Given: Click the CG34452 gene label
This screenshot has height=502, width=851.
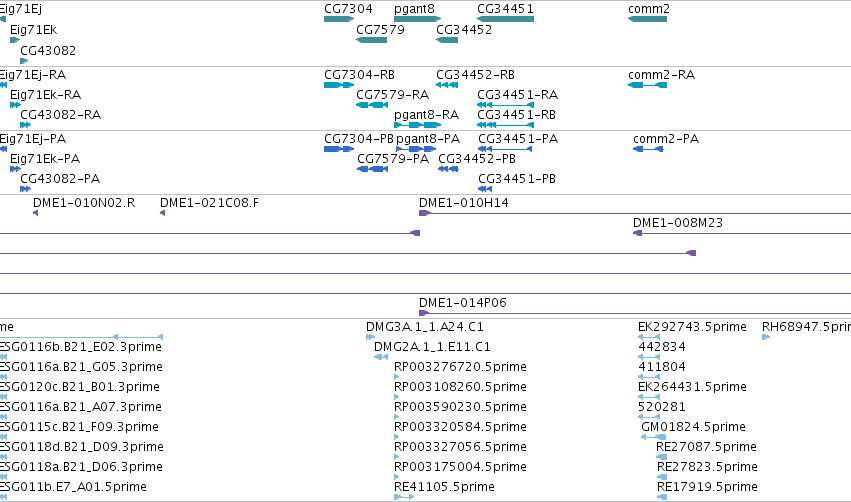Looking at the screenshot, I should [x=464, y=29].
